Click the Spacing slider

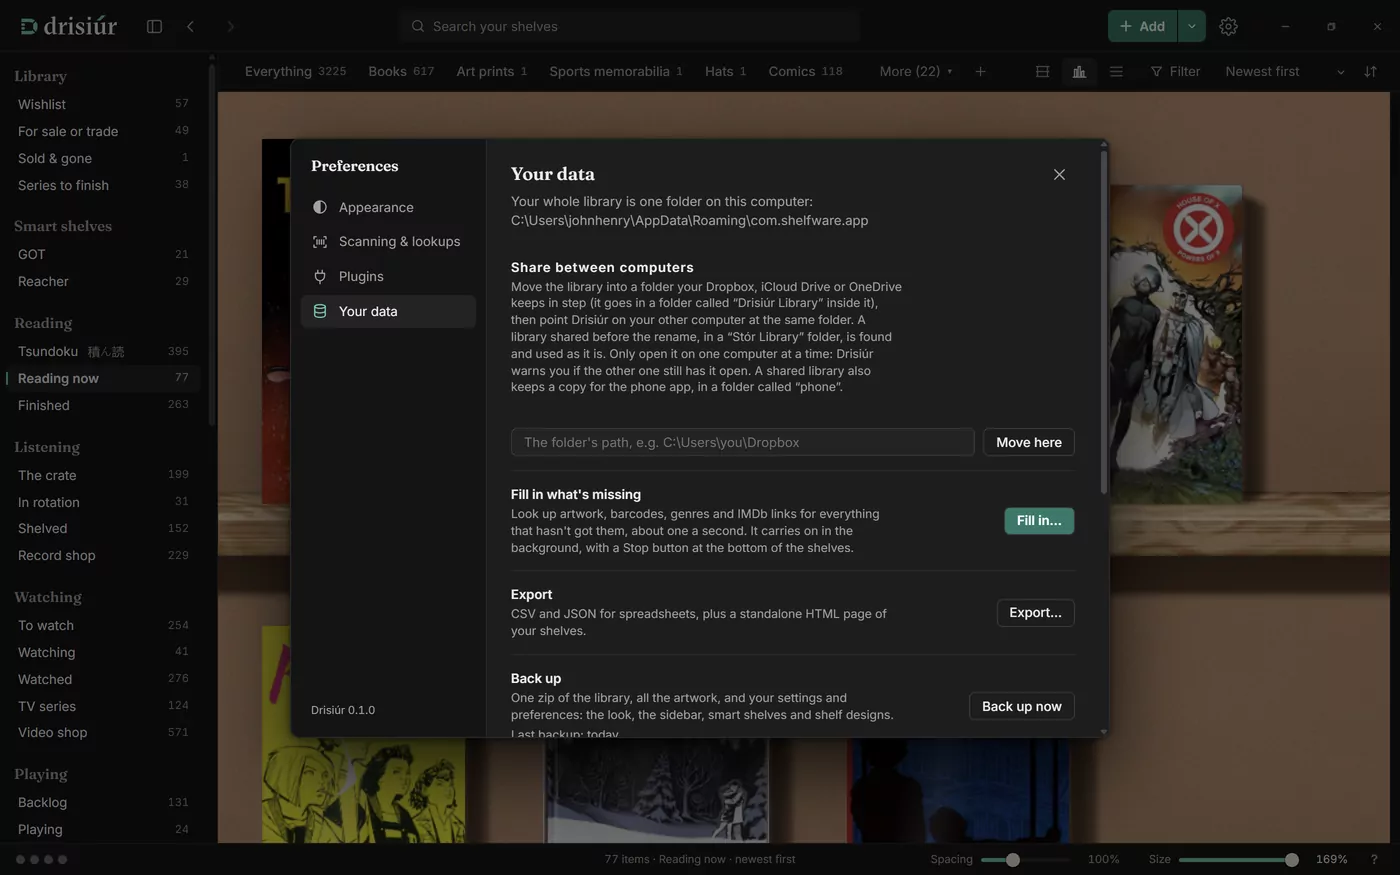[x=1025, y=860]
